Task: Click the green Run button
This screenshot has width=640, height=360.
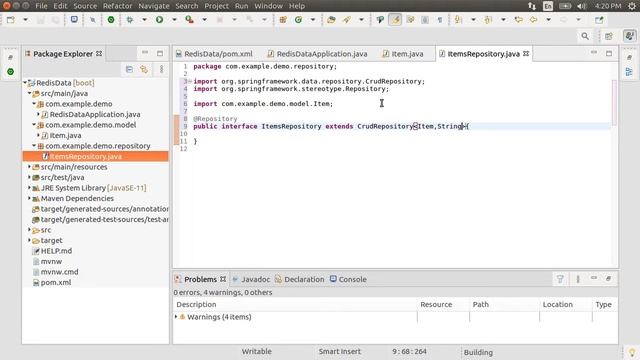Action: [159, 20]
